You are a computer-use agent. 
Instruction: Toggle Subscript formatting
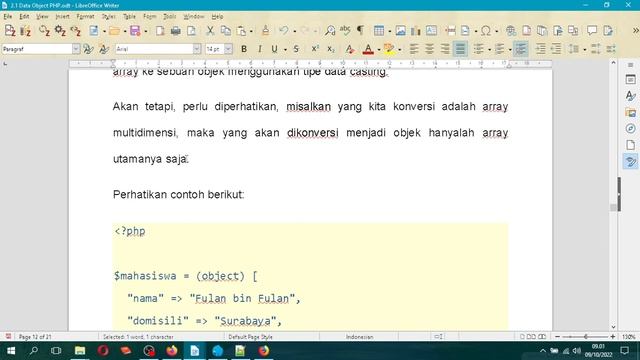click(x=331, y=49)
